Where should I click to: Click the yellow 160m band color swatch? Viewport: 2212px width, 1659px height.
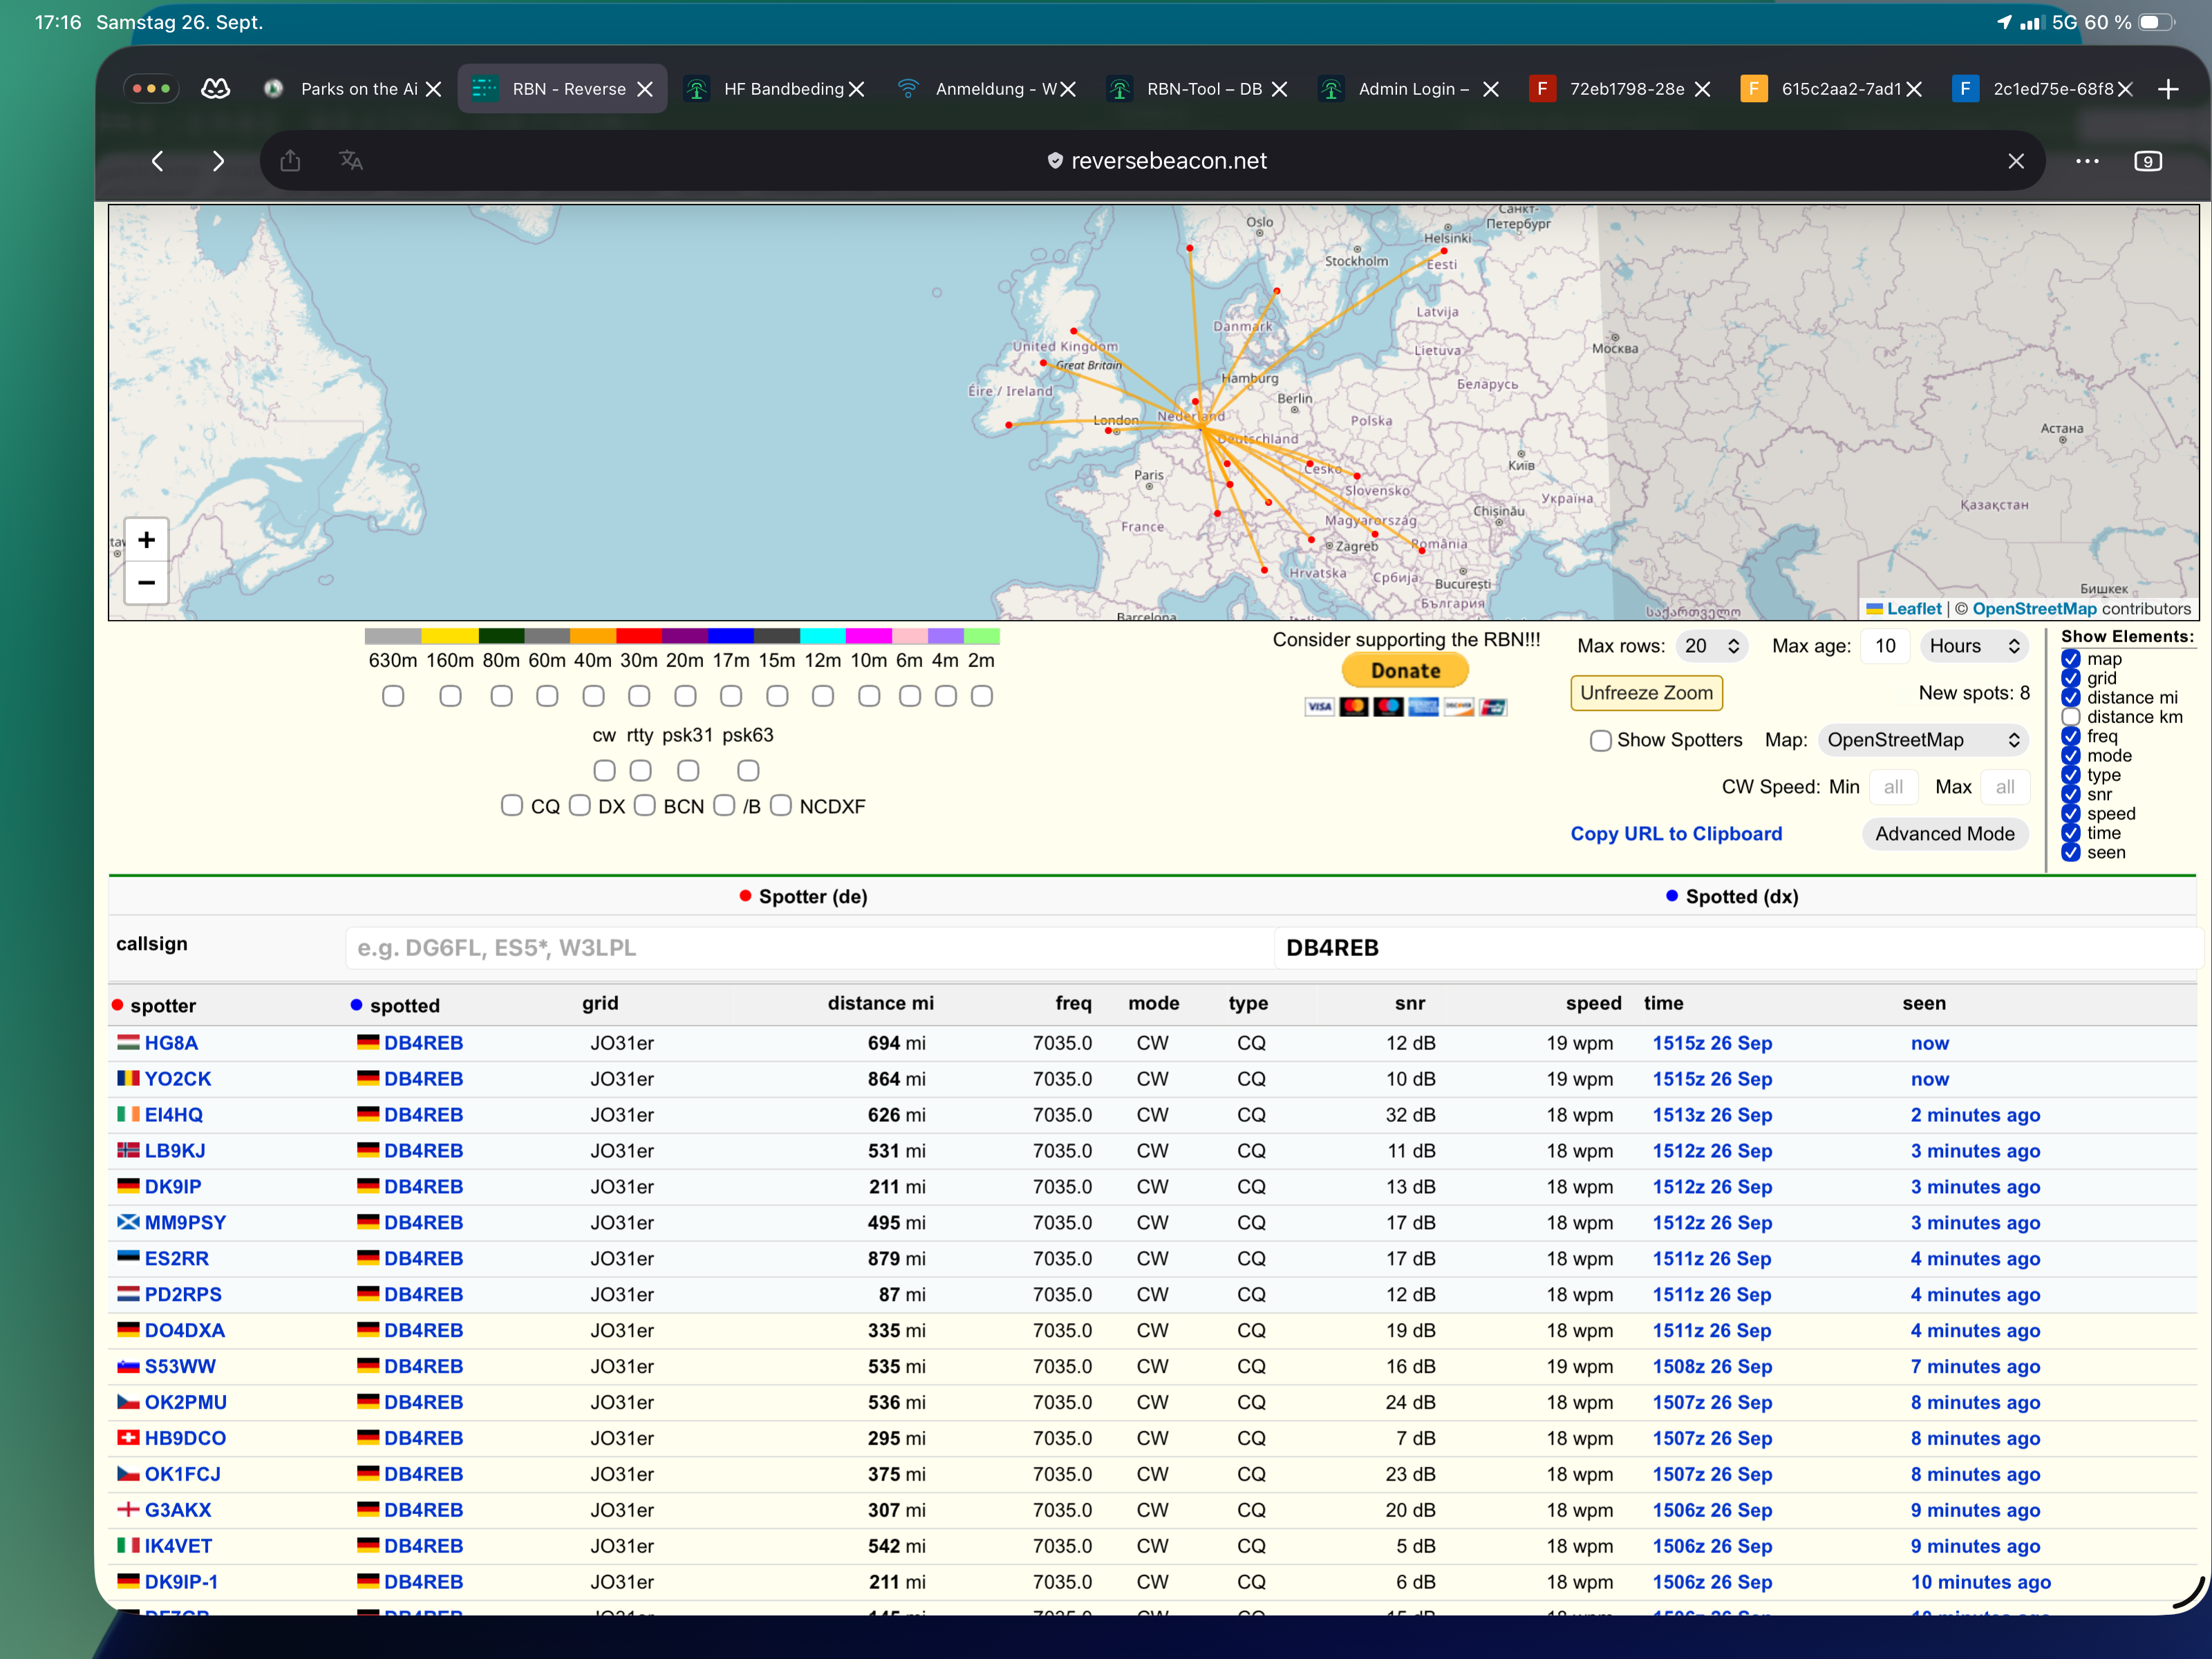[450, 636]
